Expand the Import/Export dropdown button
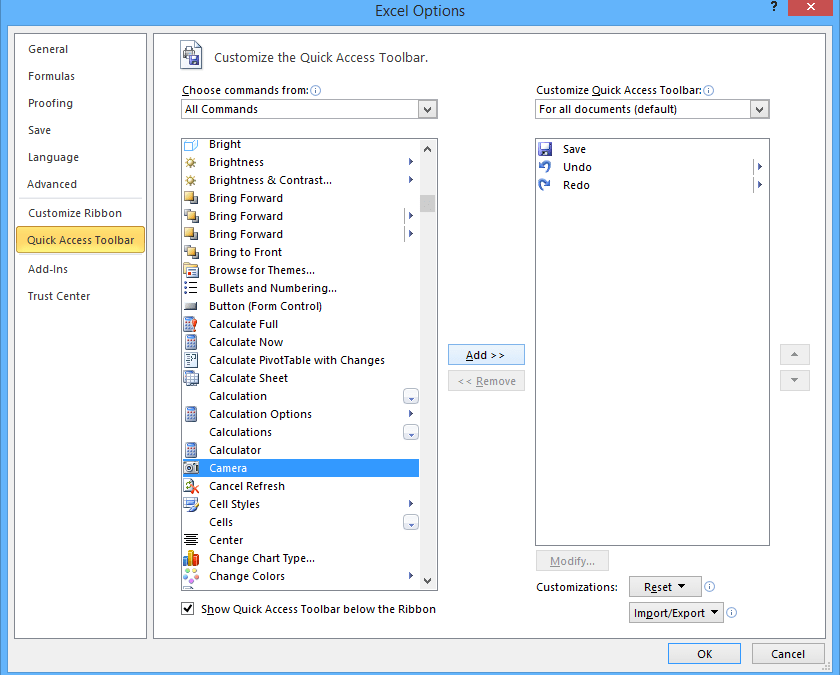This screenshot has height=675, width=840. (x=676, y=613)
